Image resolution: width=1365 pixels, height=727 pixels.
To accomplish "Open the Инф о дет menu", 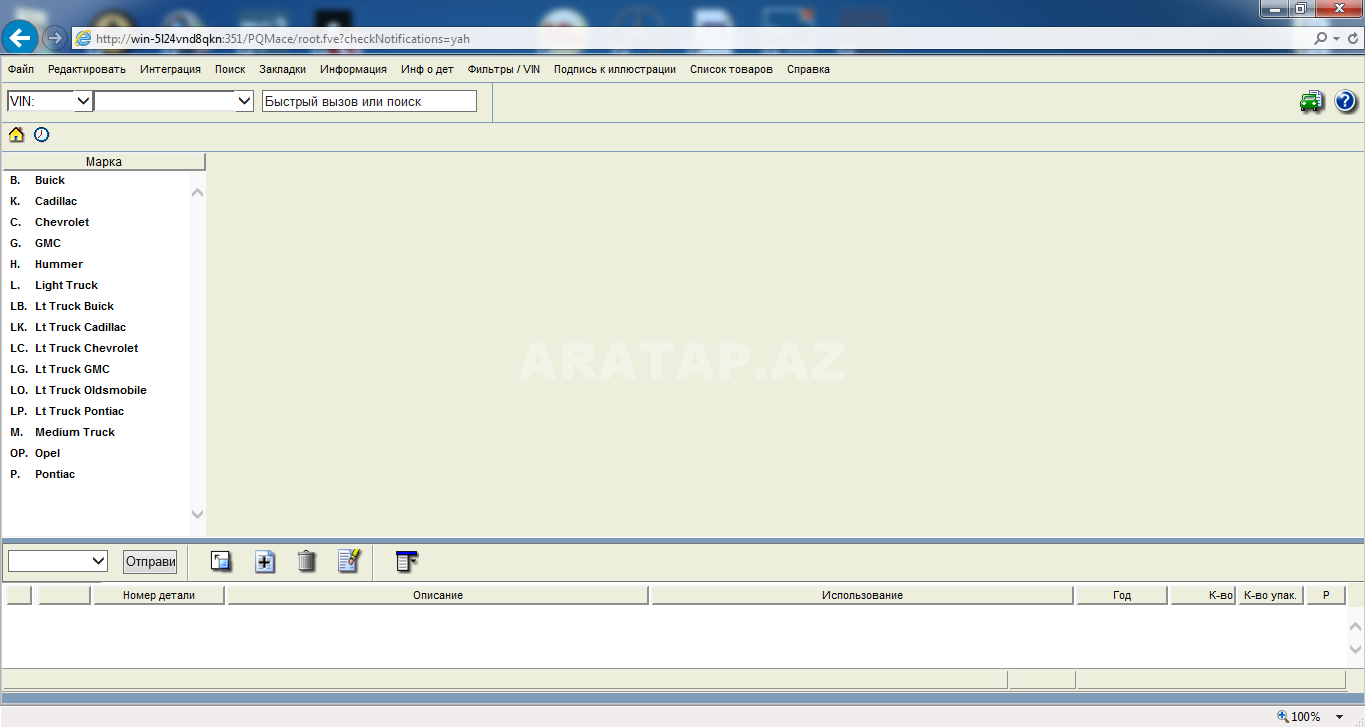I will point(427,69).
